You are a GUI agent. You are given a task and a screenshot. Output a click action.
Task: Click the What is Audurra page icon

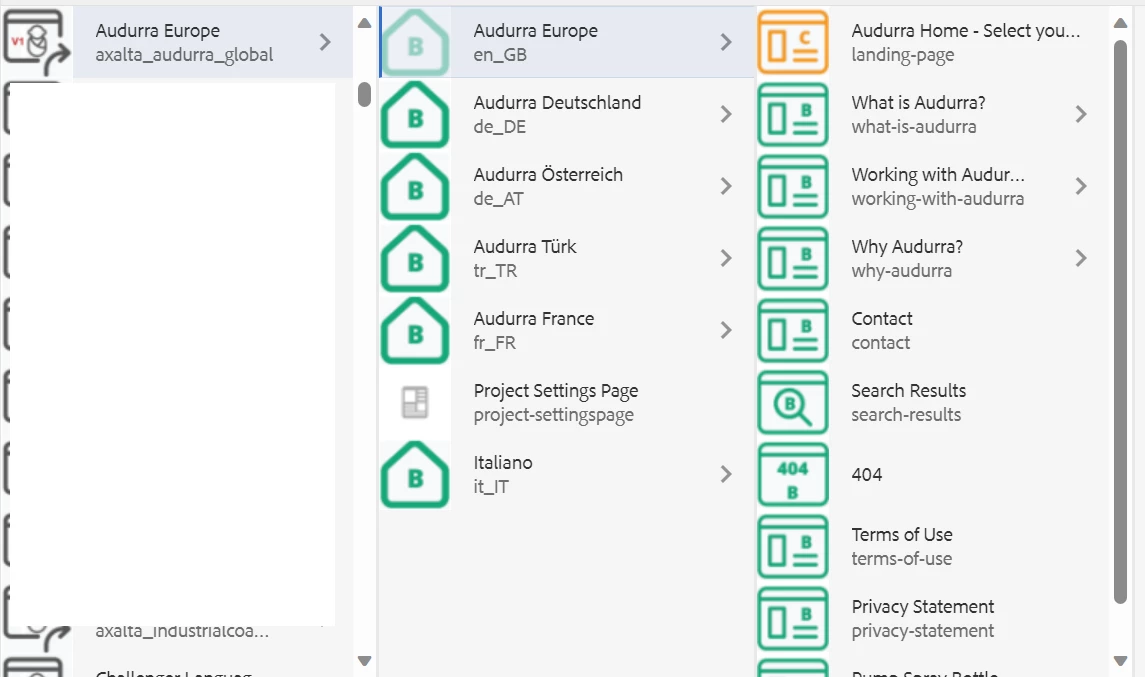(793, 115)
